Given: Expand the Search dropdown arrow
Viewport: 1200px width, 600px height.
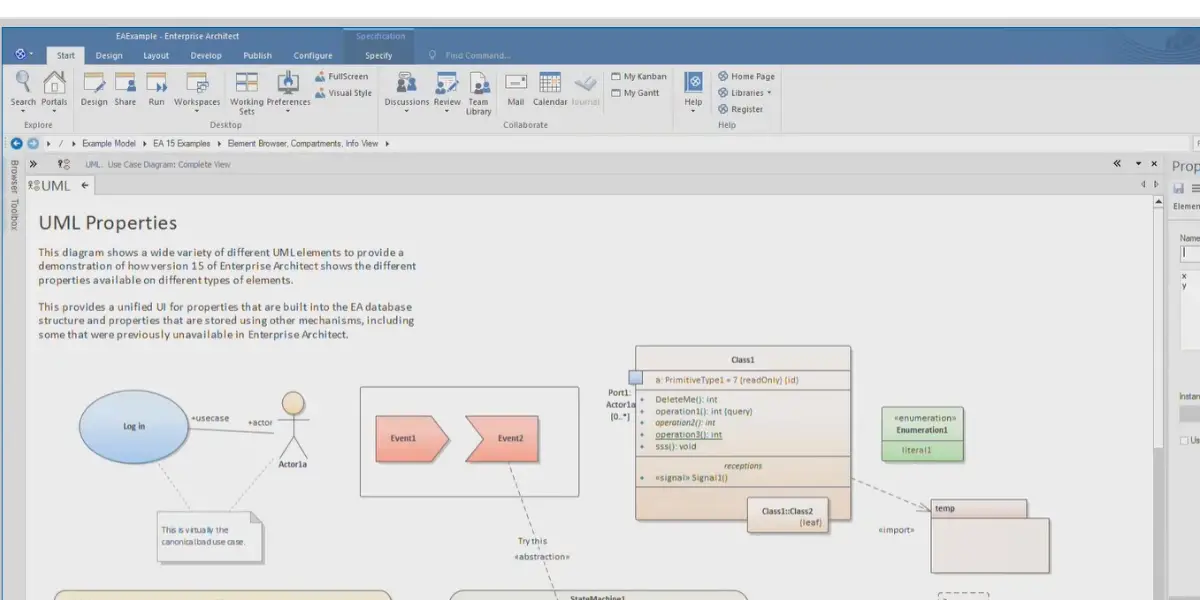Looking at the screenshot, I should [23, 111].
